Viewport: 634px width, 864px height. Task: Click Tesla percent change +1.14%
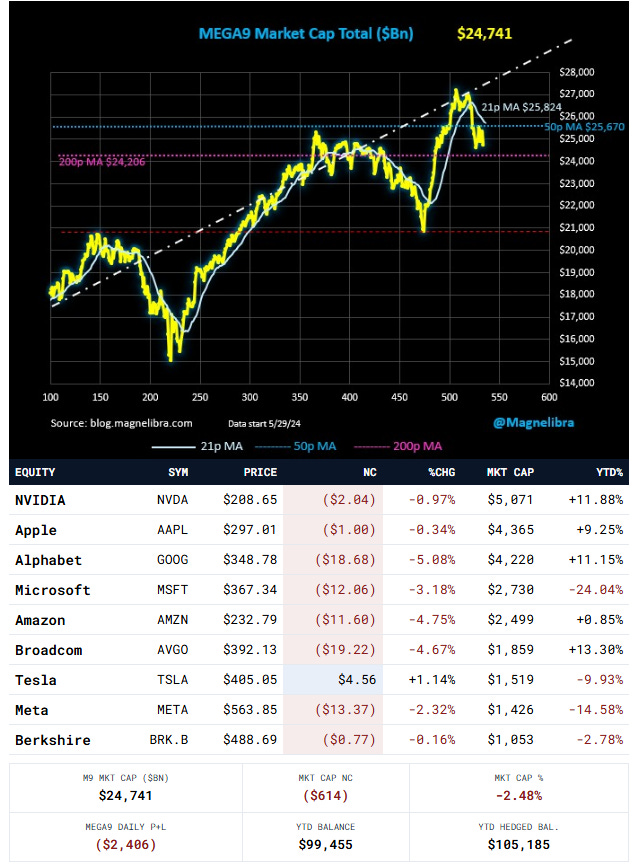[x=432, y=680]
